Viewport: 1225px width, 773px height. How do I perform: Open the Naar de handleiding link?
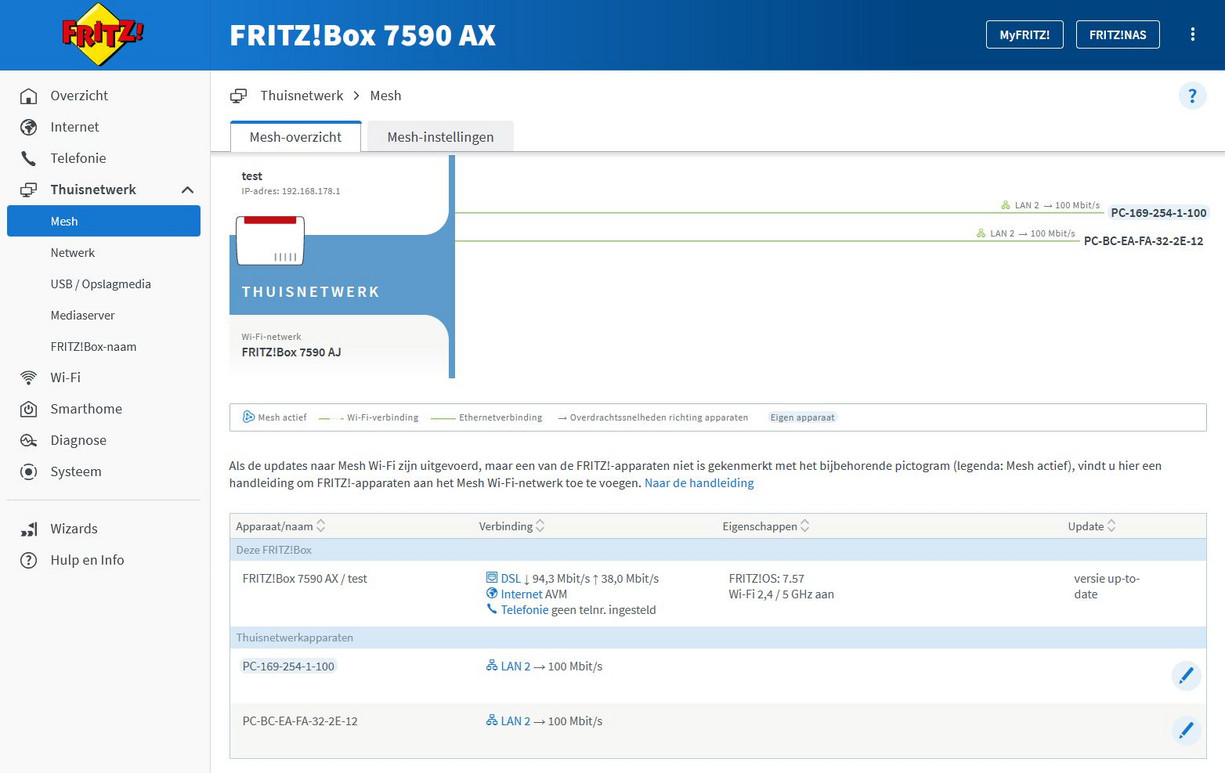699,483
